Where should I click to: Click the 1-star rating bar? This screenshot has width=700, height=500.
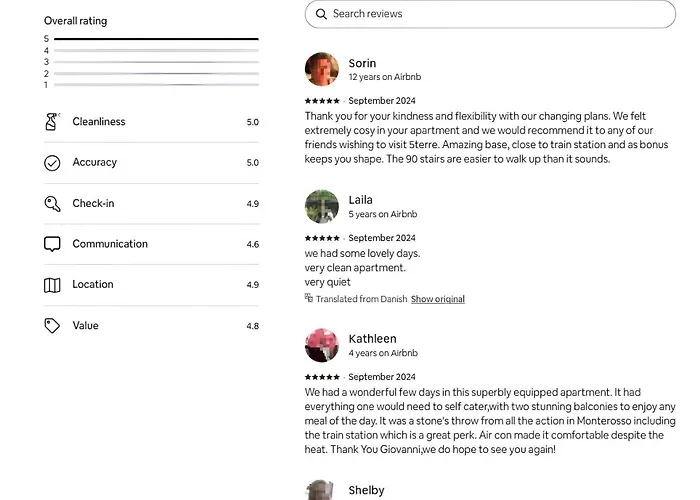click(x=156, y=85)
